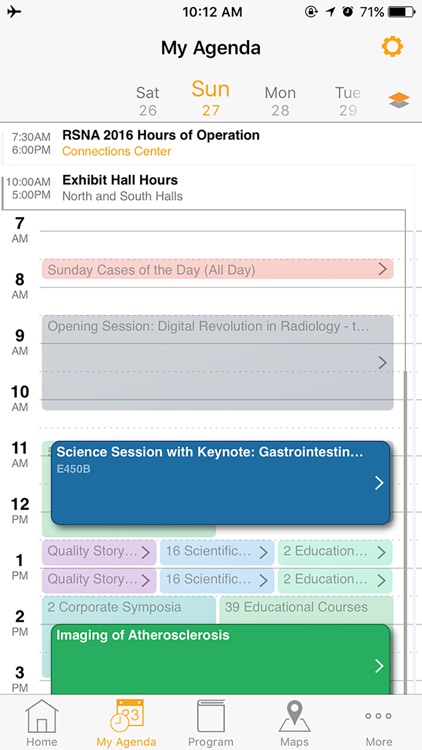The image size is (422, 750).
Task: Expand Sunday Cases of the Day chevron
Action: [382, 269]
